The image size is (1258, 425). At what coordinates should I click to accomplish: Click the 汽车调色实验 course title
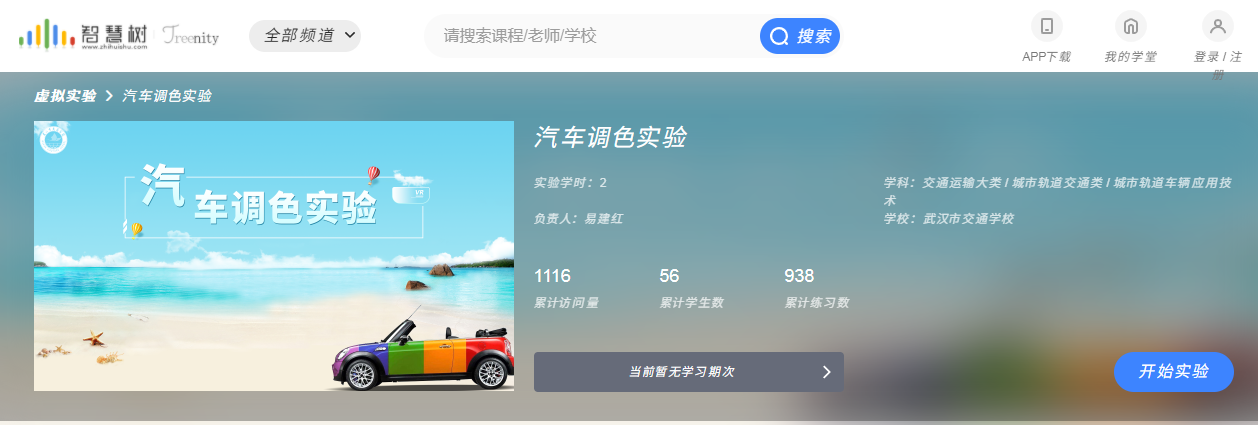pos(610,138)
